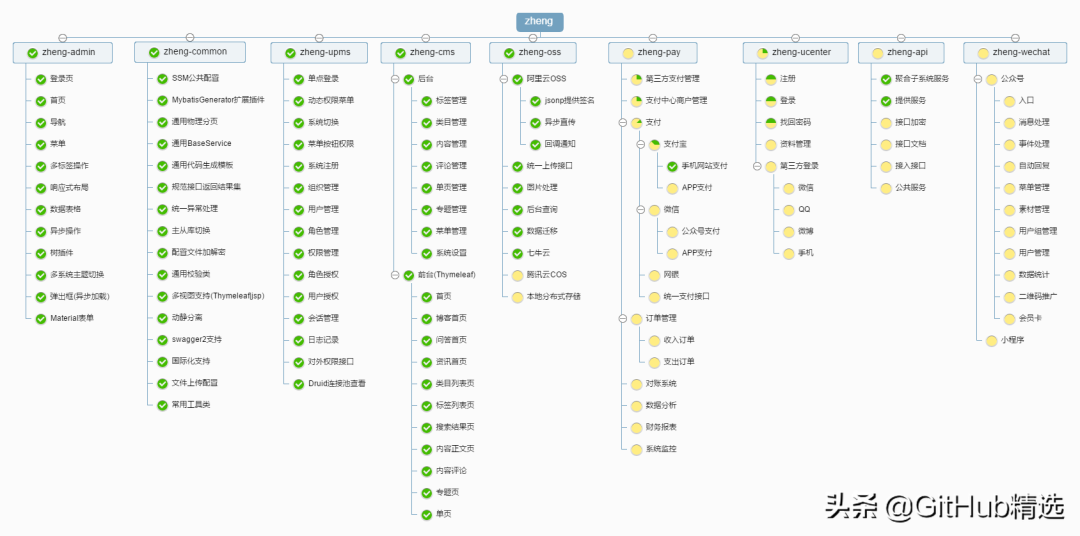Select the zheng-pay module node
Image resolution: width=1080 pixels, height=536 pixels.
pos(652,52)
